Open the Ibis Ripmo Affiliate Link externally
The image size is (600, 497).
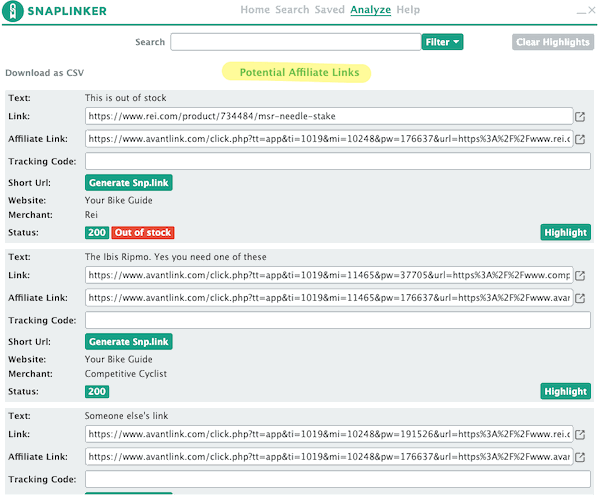coord(580,298)
